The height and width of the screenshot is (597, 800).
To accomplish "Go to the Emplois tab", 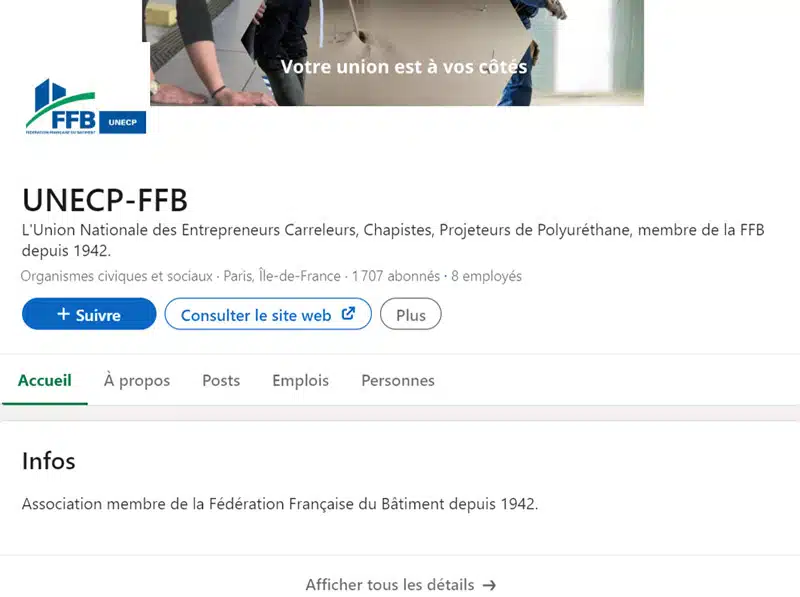I will 301,381.
